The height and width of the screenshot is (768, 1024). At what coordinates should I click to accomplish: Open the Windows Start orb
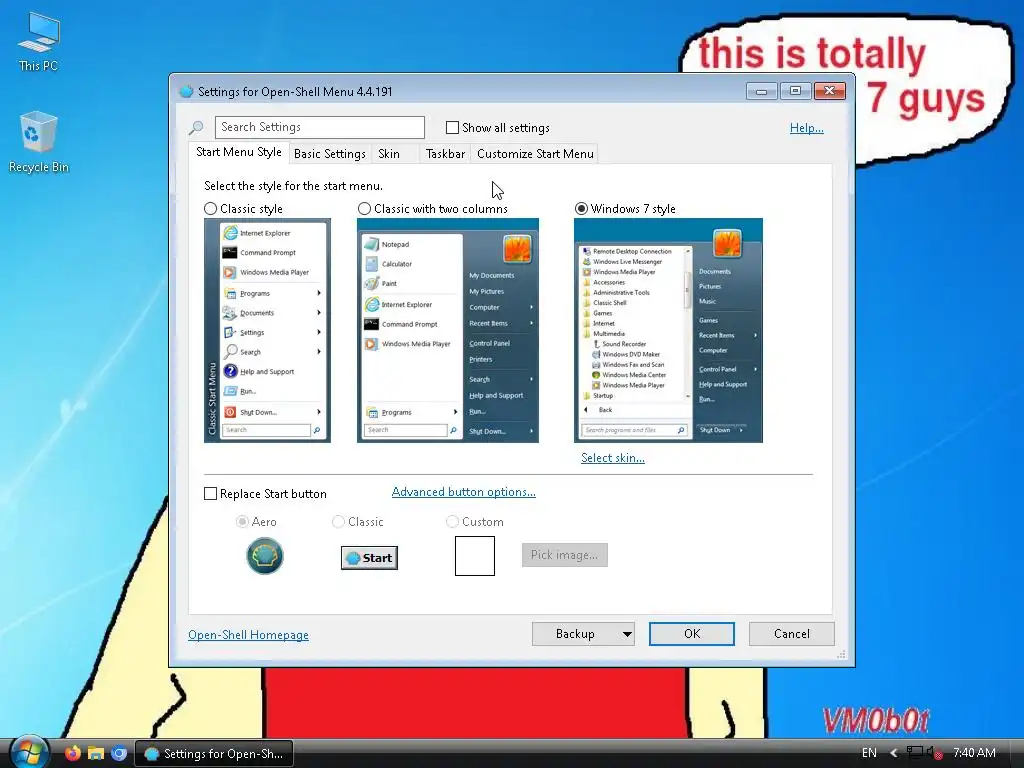point(29,752)
